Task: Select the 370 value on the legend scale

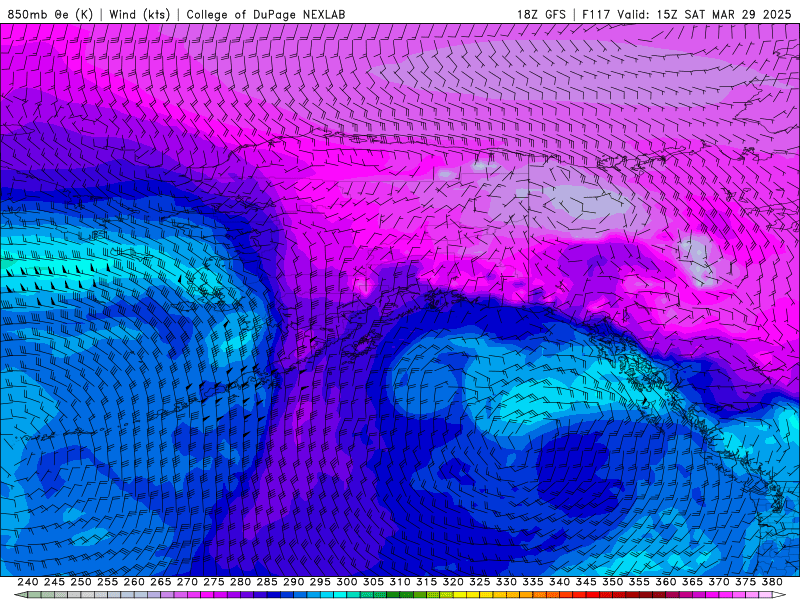Action: [x=719, y=582]
